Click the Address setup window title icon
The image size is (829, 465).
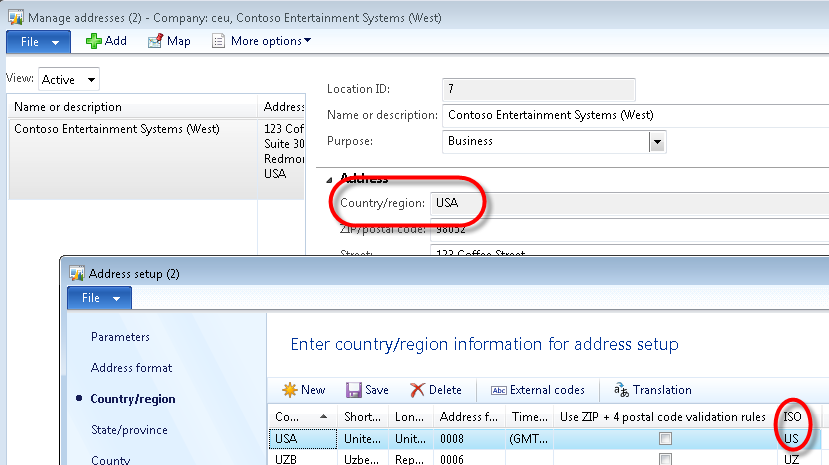[77, 273]
